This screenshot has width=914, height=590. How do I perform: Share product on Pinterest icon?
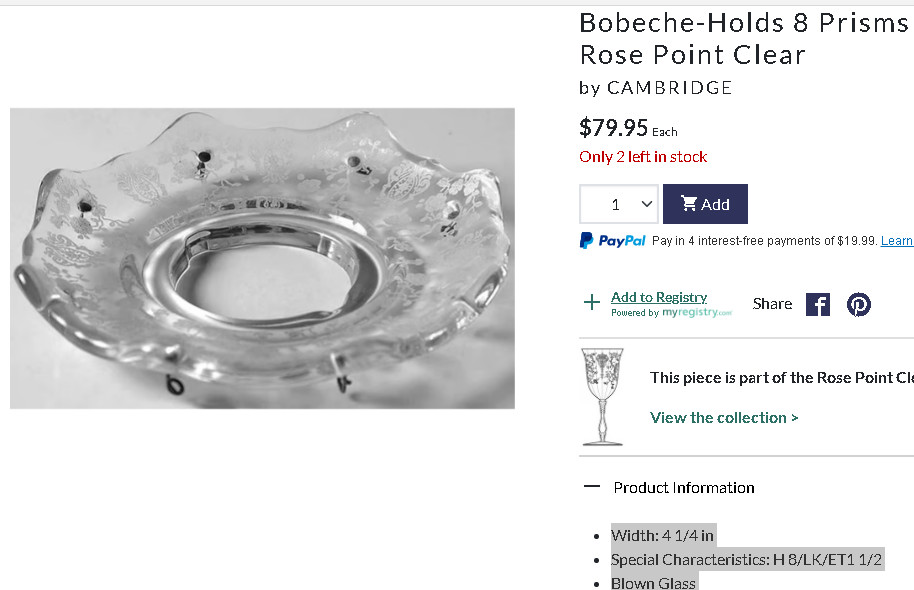click(859, 304)
